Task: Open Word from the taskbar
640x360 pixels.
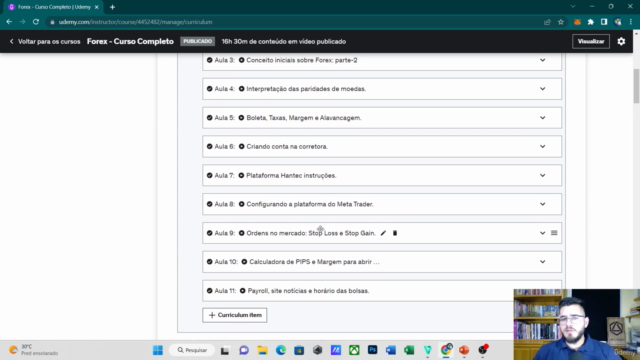Action: coord(391,350)
